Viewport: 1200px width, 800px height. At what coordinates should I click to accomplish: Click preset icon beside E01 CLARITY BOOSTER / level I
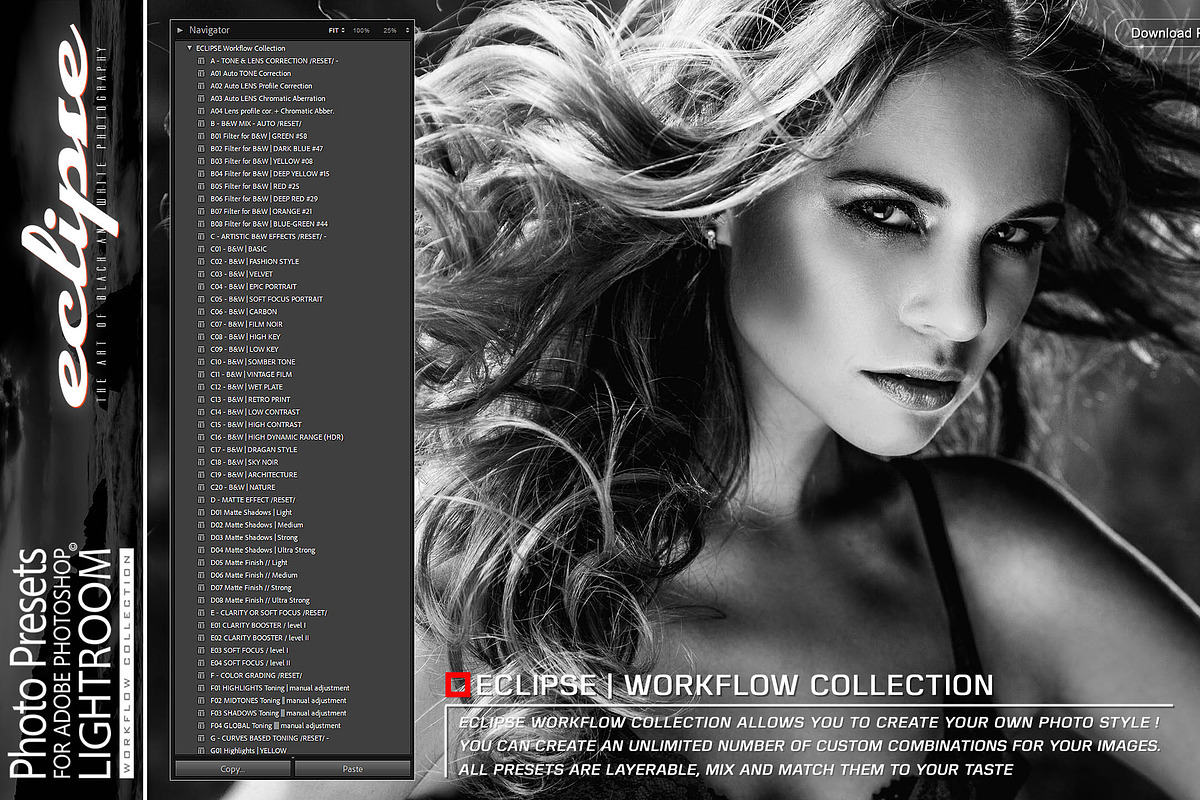[201, 625]
